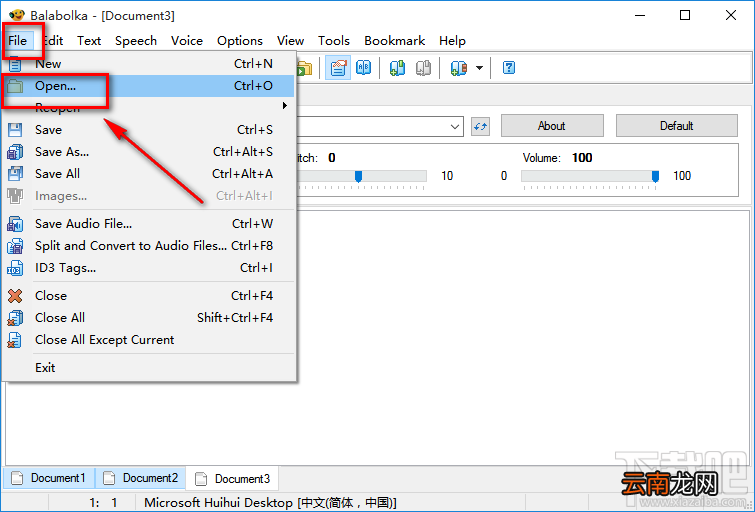Screen dimensions: 755x512
Task: Click the Close All Except Current icon
Action: pyautogui.click(x=15, y=340)
